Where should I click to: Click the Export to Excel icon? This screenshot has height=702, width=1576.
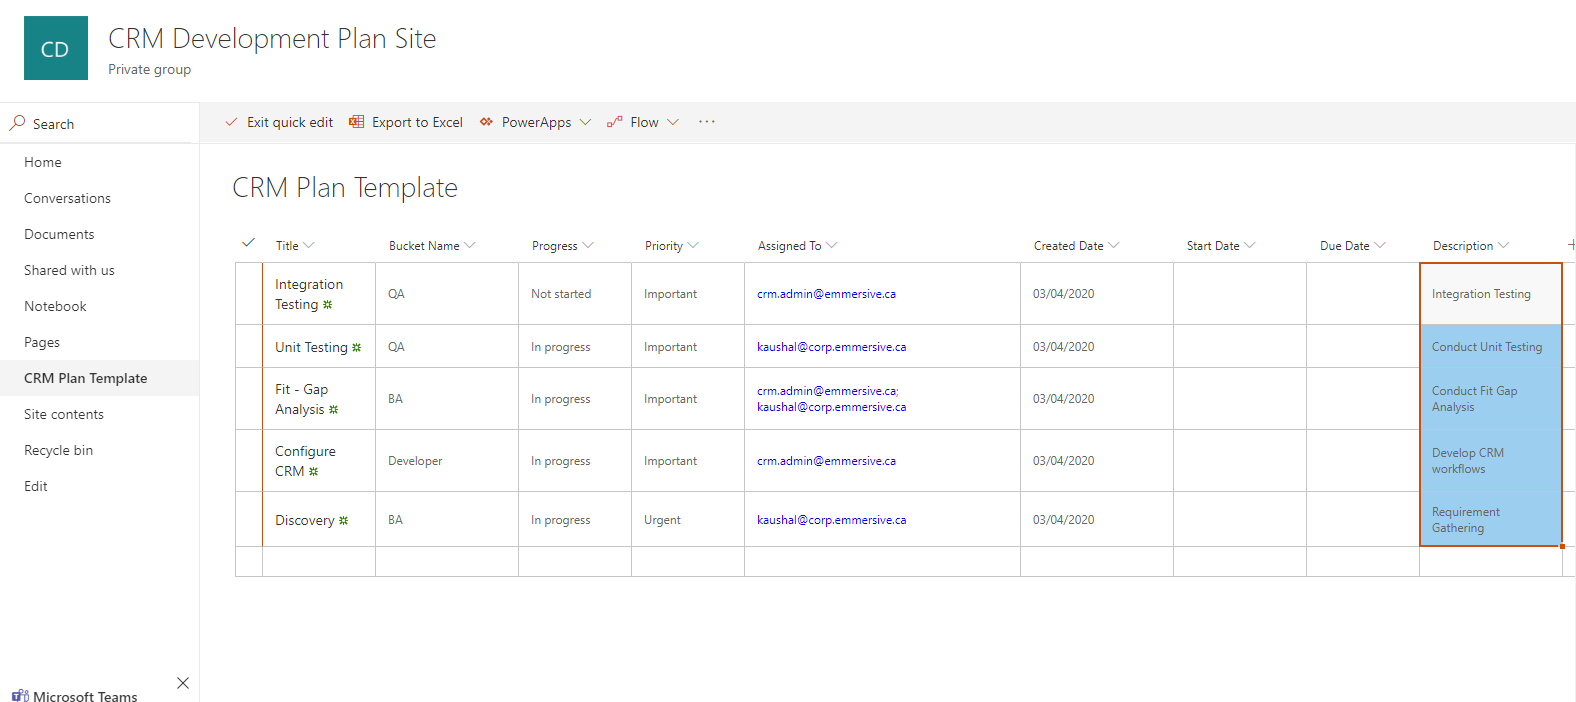356,122
